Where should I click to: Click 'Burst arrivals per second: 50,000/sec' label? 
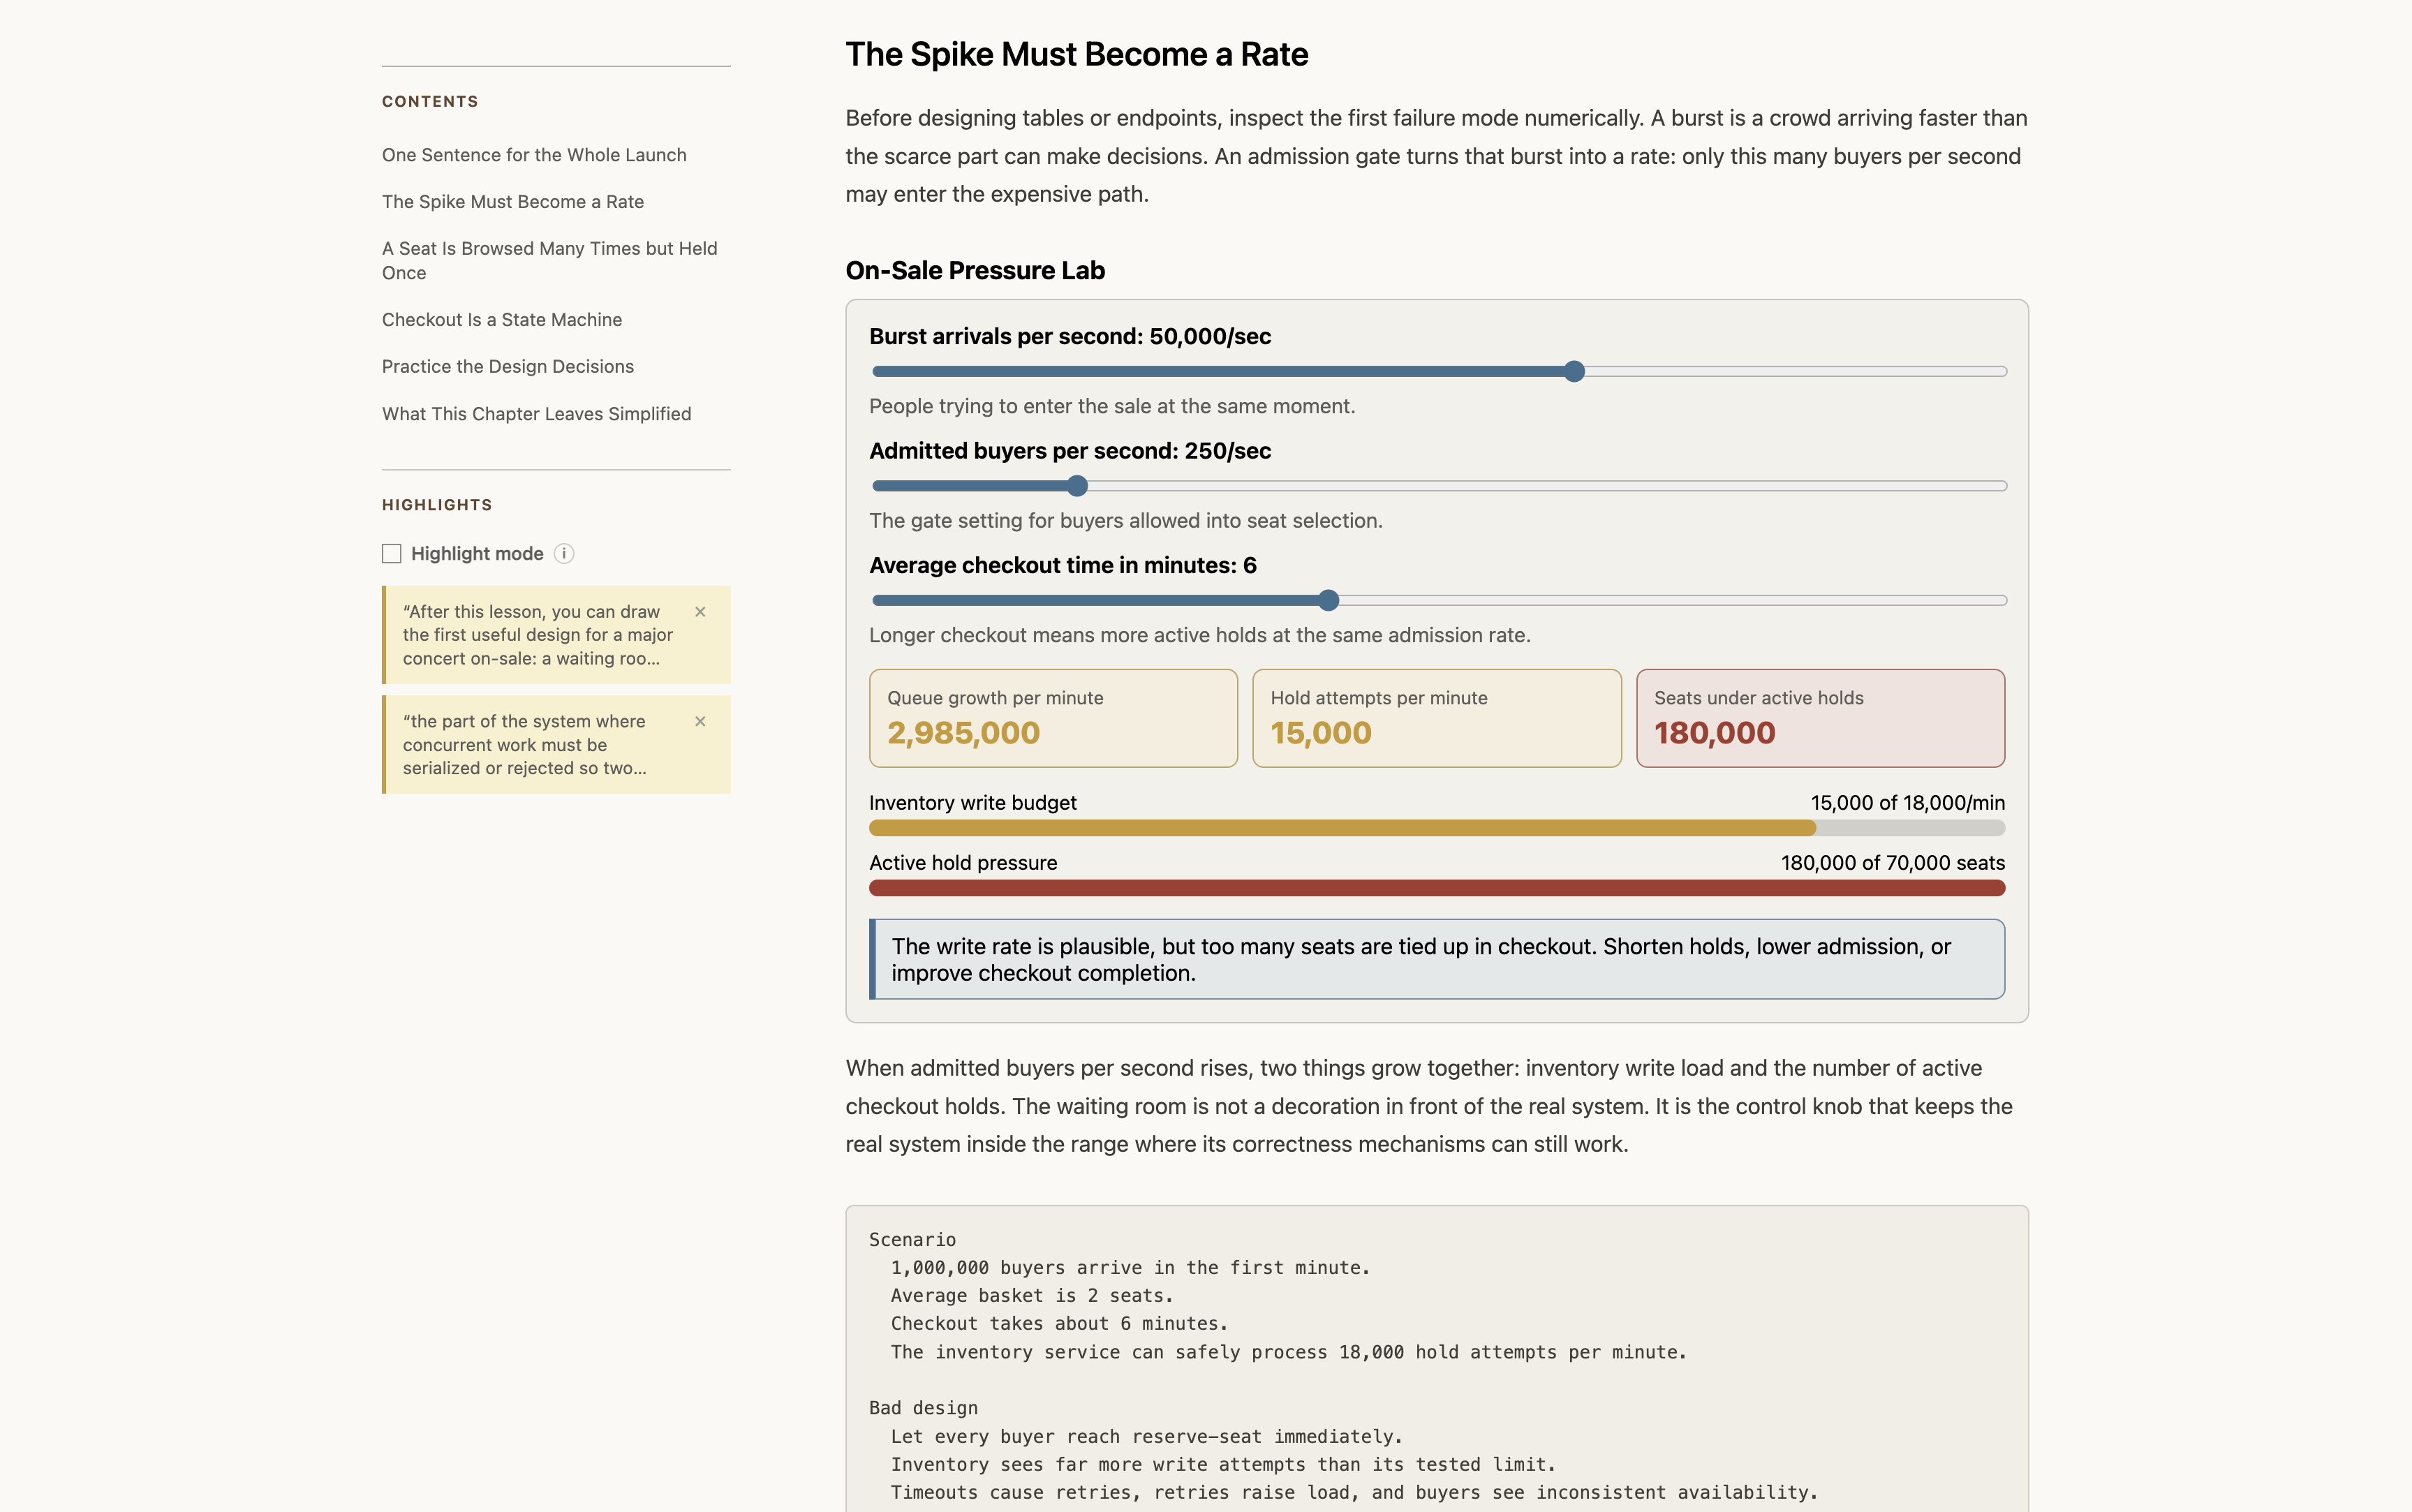(1070, 337)
